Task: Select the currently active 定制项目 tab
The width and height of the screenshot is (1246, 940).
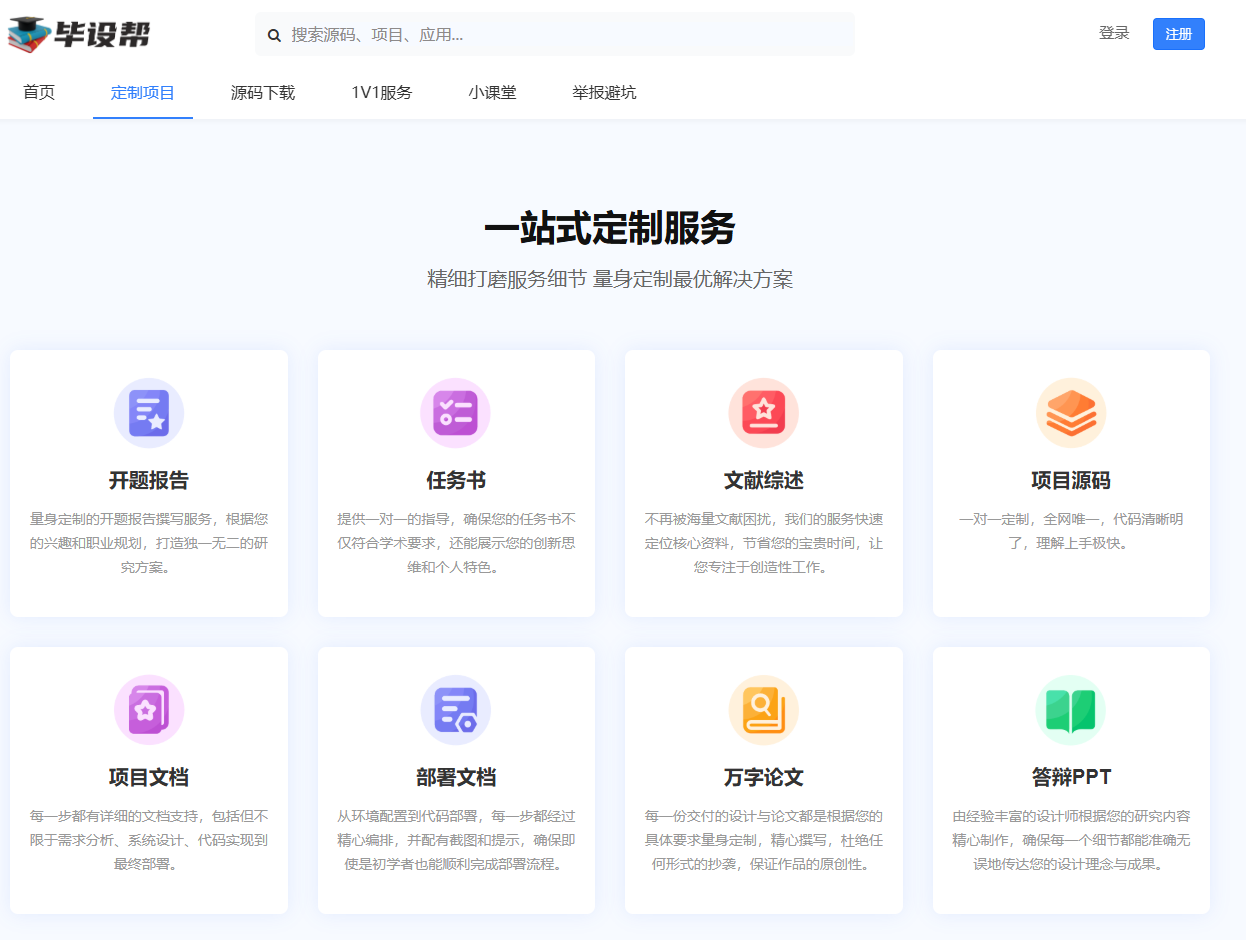Action: tap(142, 93)
